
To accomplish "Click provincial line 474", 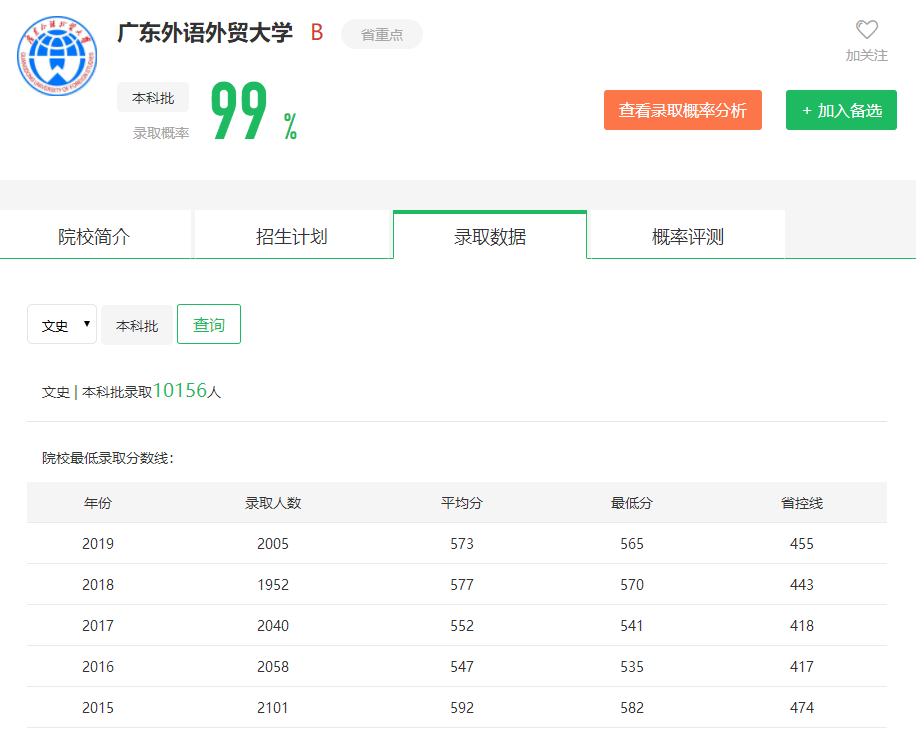I will [x=802, y=707].
